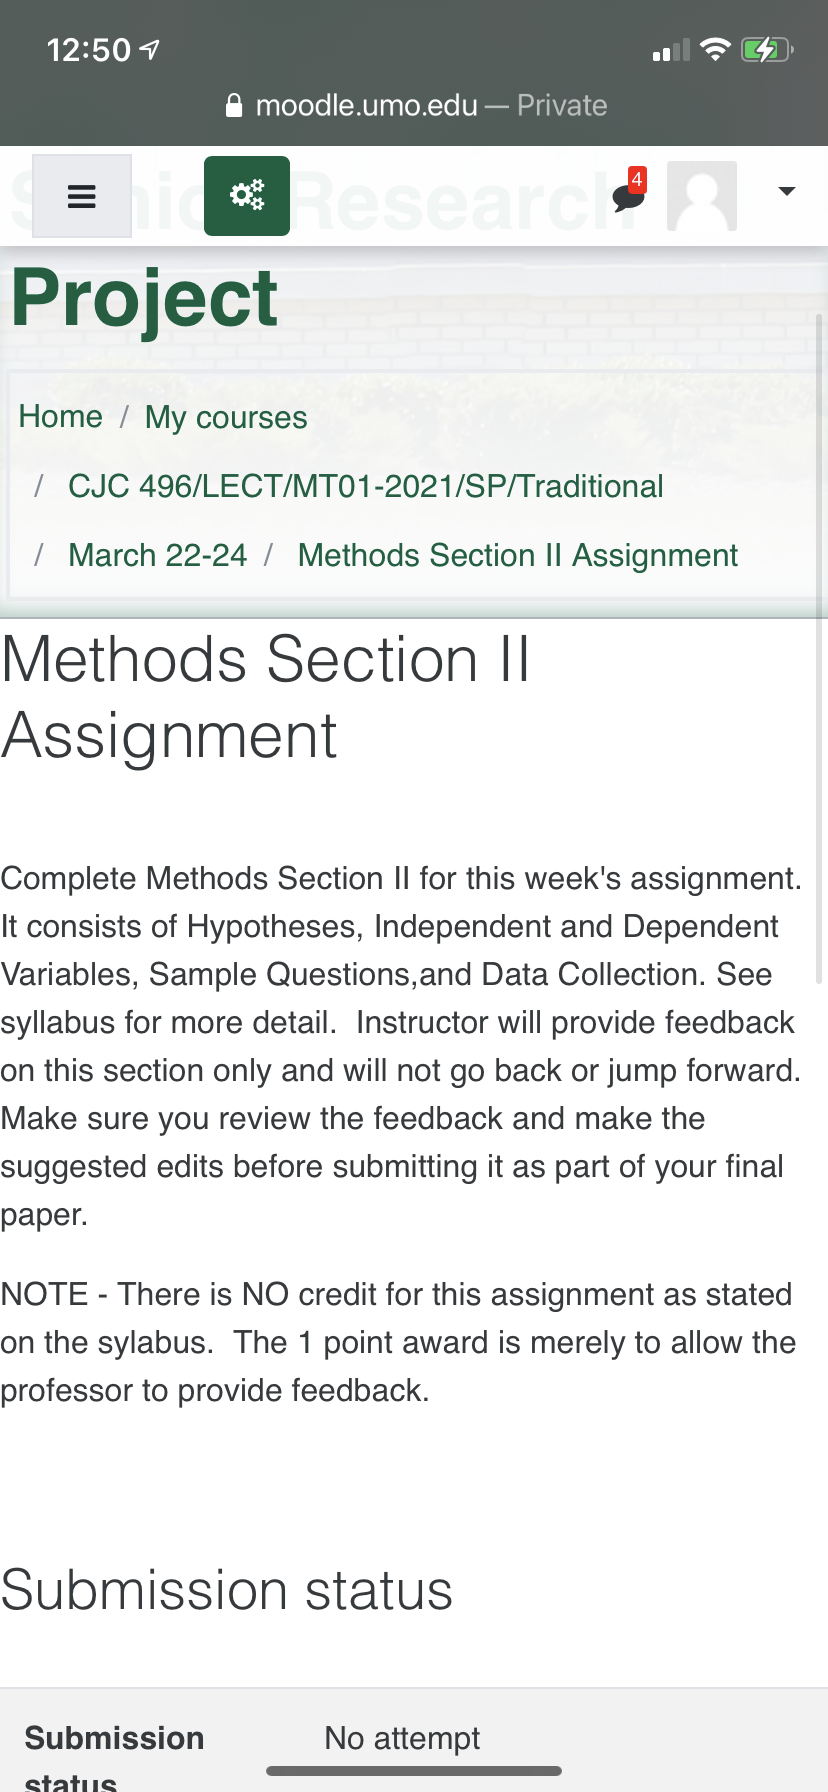Tap the green Project course title
The image size is (828, 1792).
145,298
